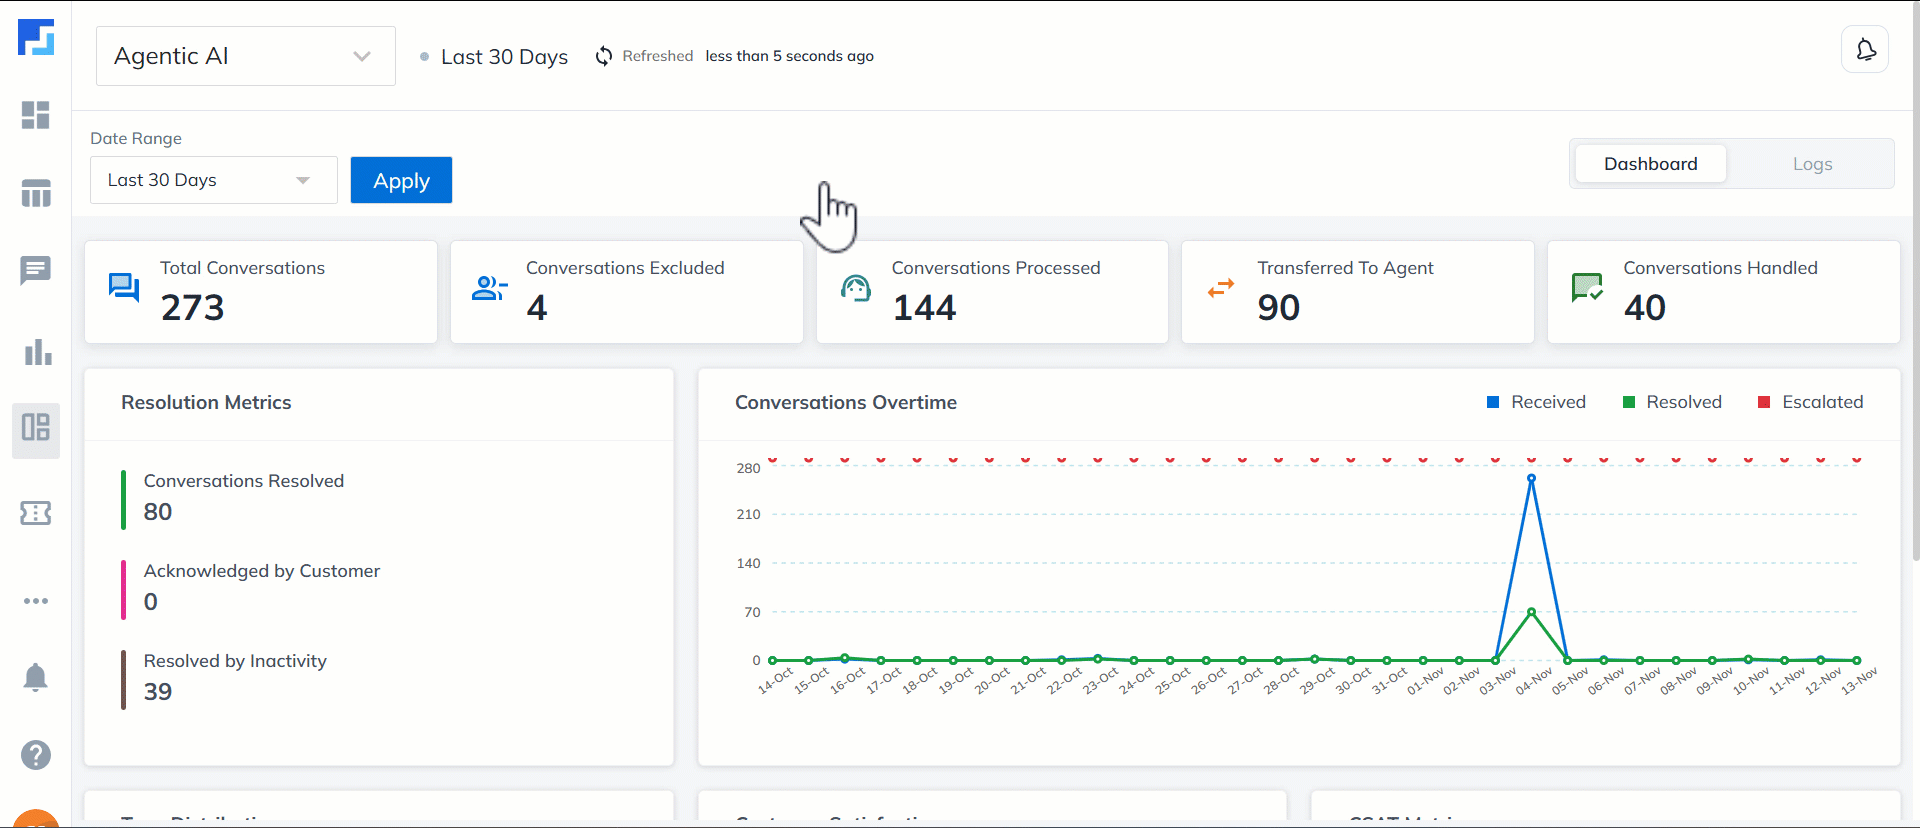Open the sidebar notifications bell icon
Screen dimensions: 1920x828
pyautogui.click(x=35, y=677)
